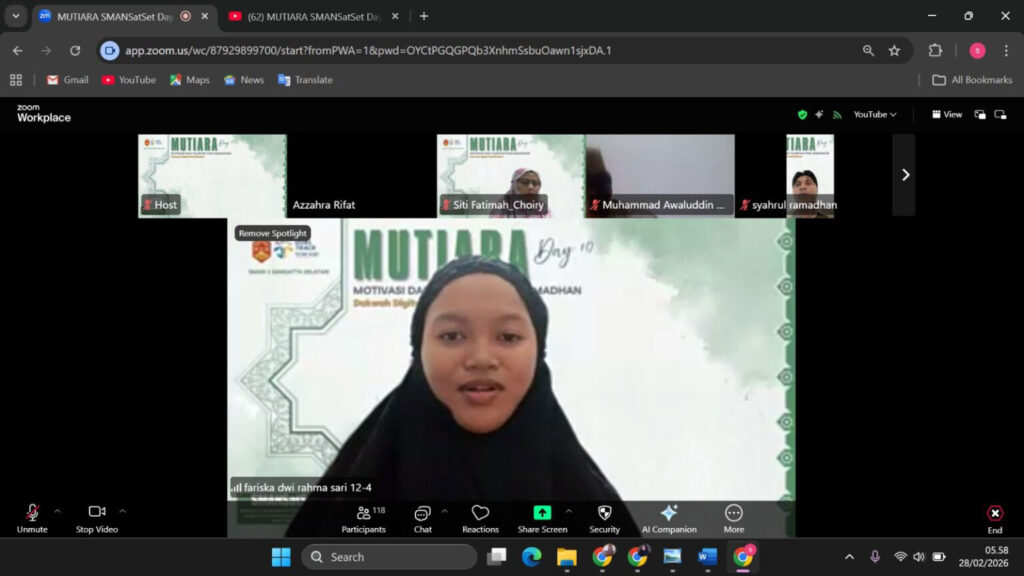Open video settings chevron next to Stop Video
This screenshot has height=576, width=1024.
[122, 509]
